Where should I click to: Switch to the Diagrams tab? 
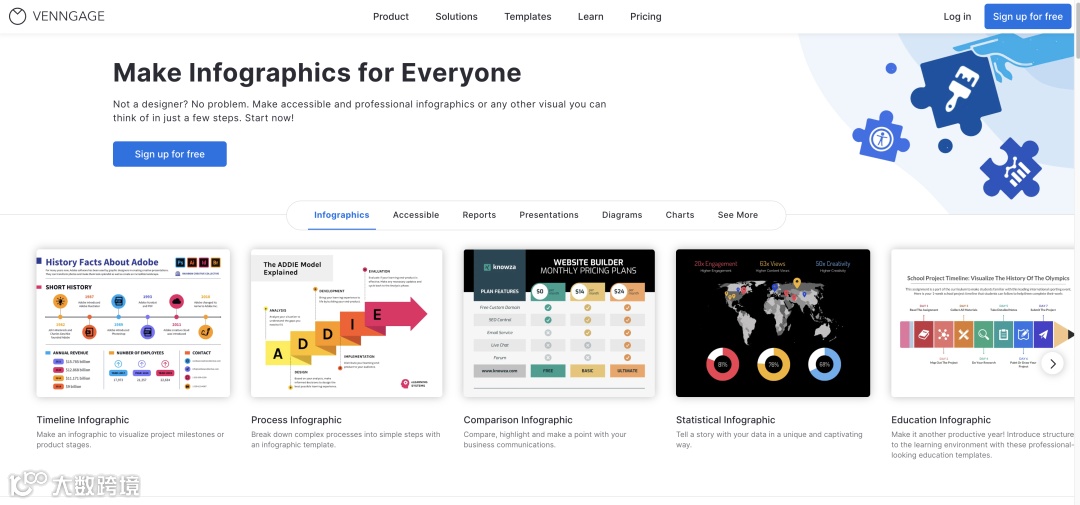point(622,215)
